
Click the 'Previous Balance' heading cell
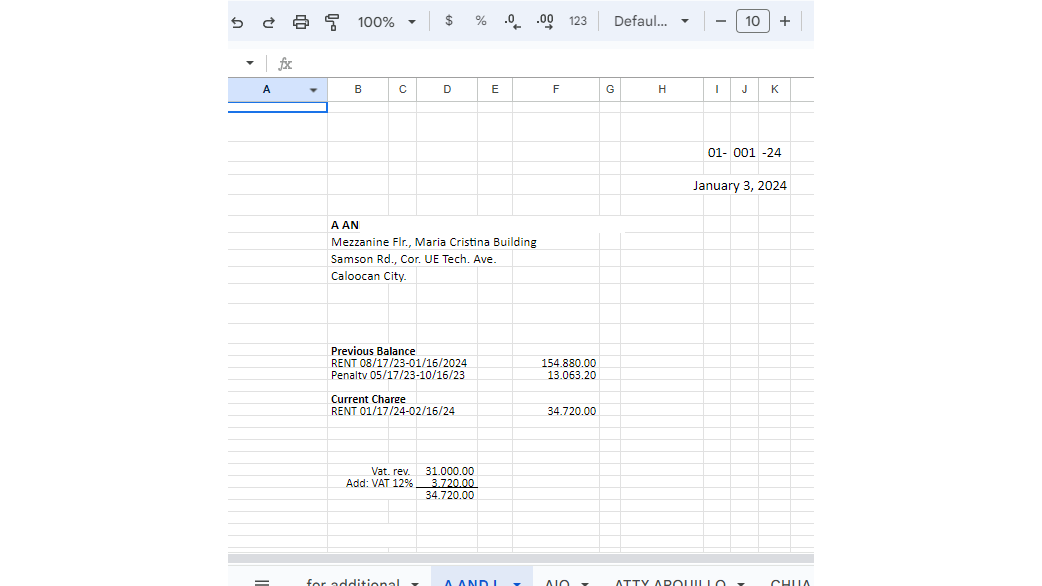pos(373,351)
